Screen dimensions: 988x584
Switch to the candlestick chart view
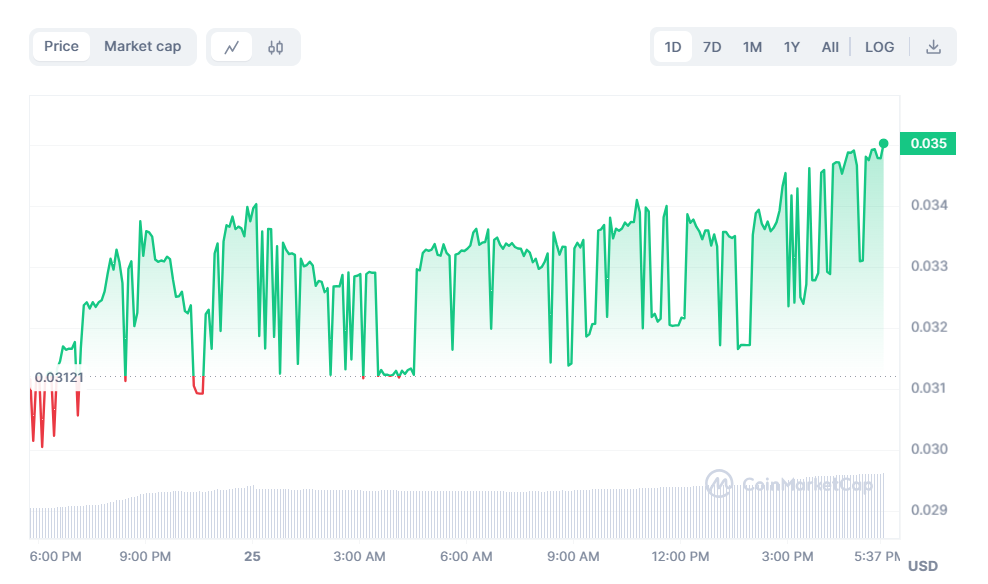click(x=276, y=47)
